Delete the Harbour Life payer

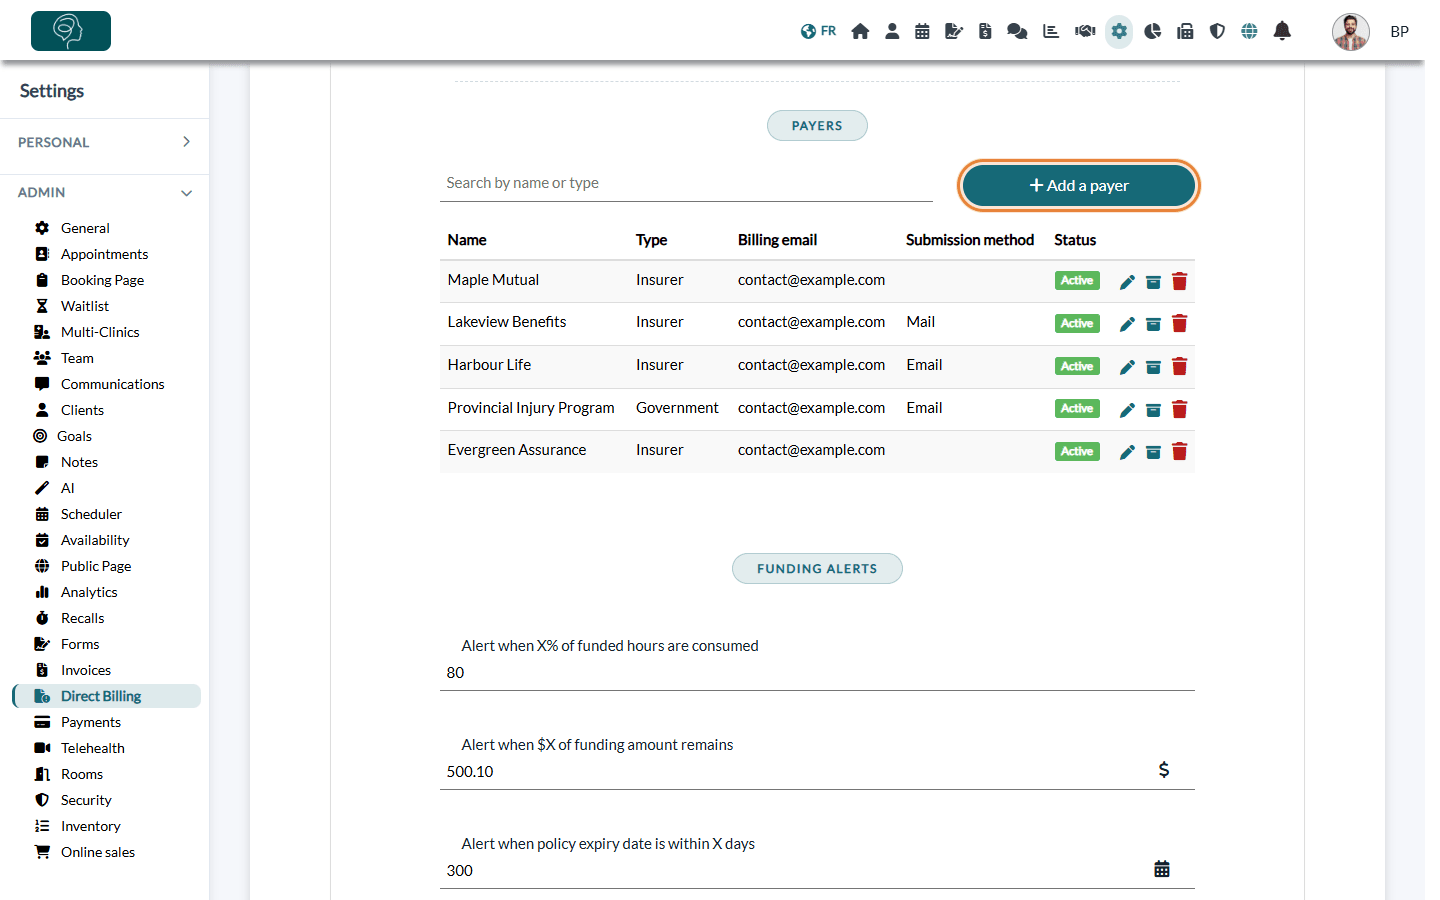pos(1180,366)
